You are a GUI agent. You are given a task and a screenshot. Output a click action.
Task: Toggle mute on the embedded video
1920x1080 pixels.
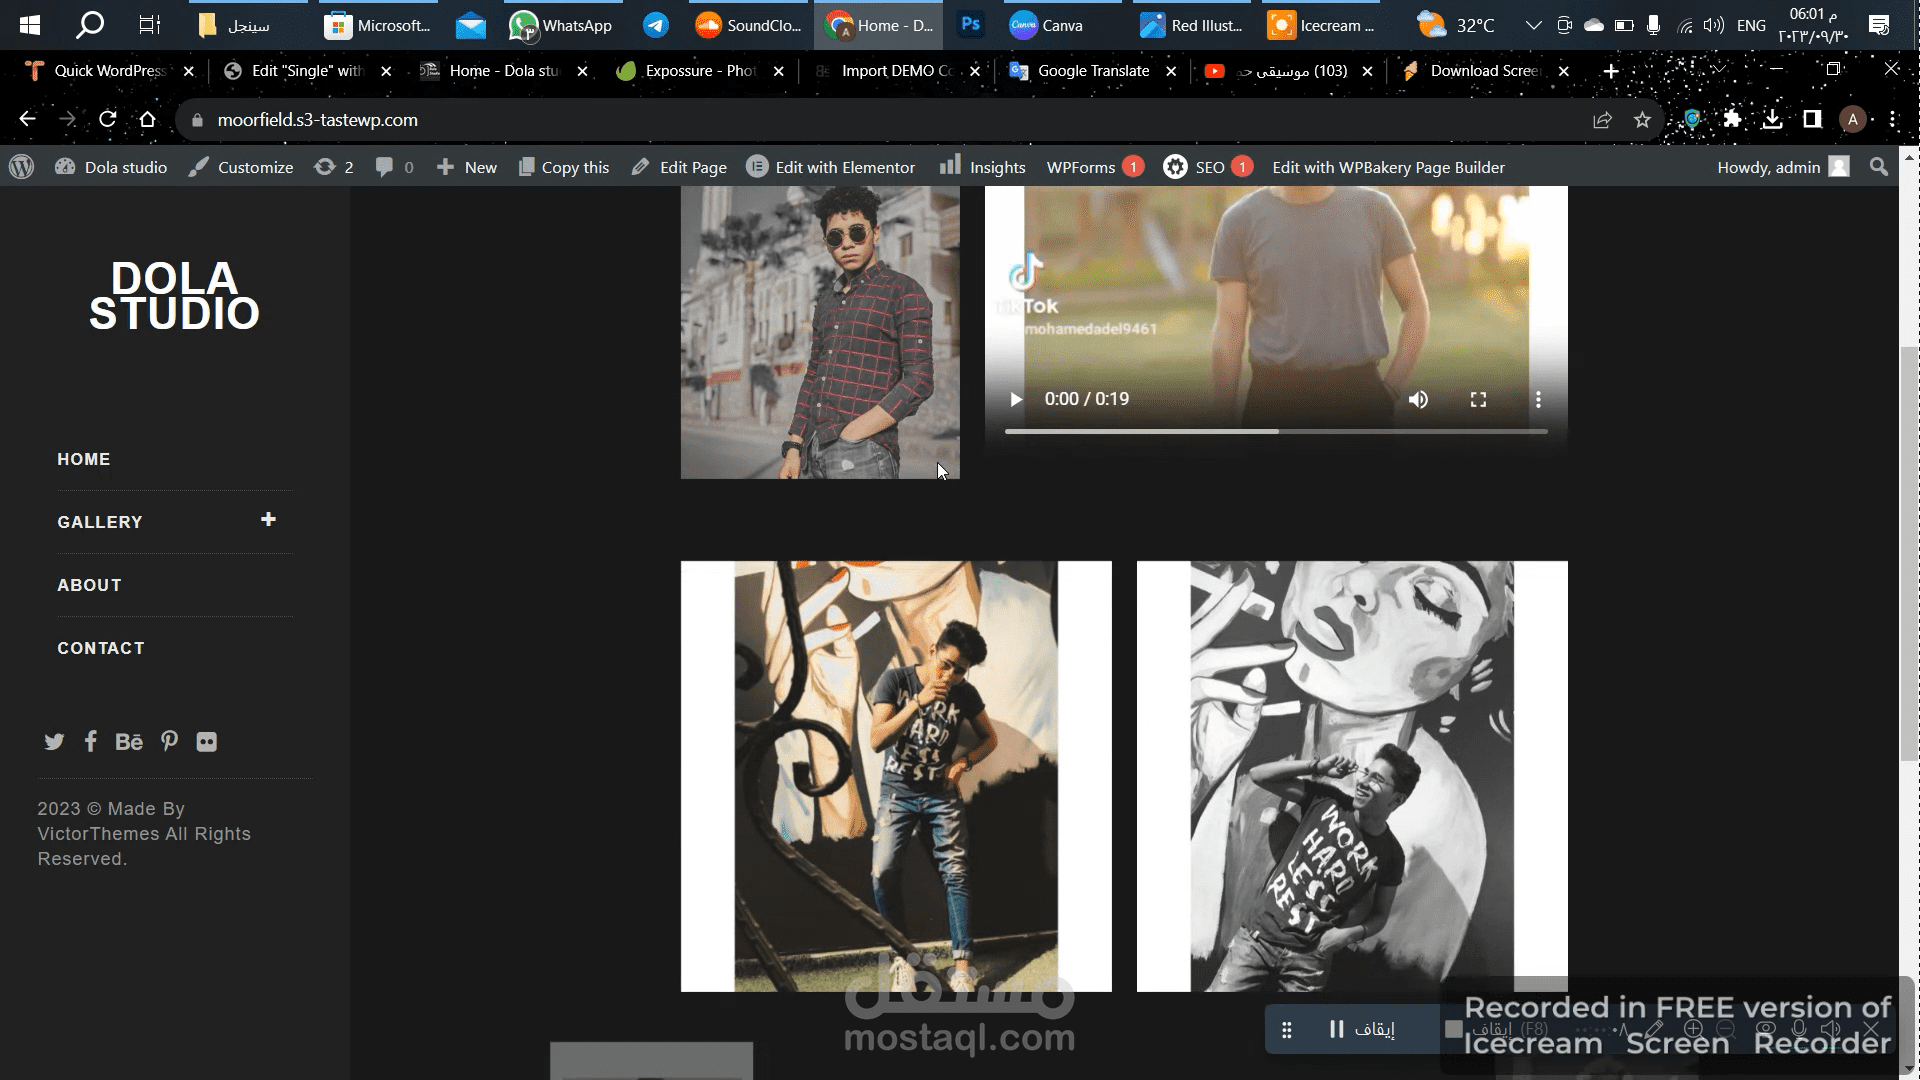pos(1418,398)
